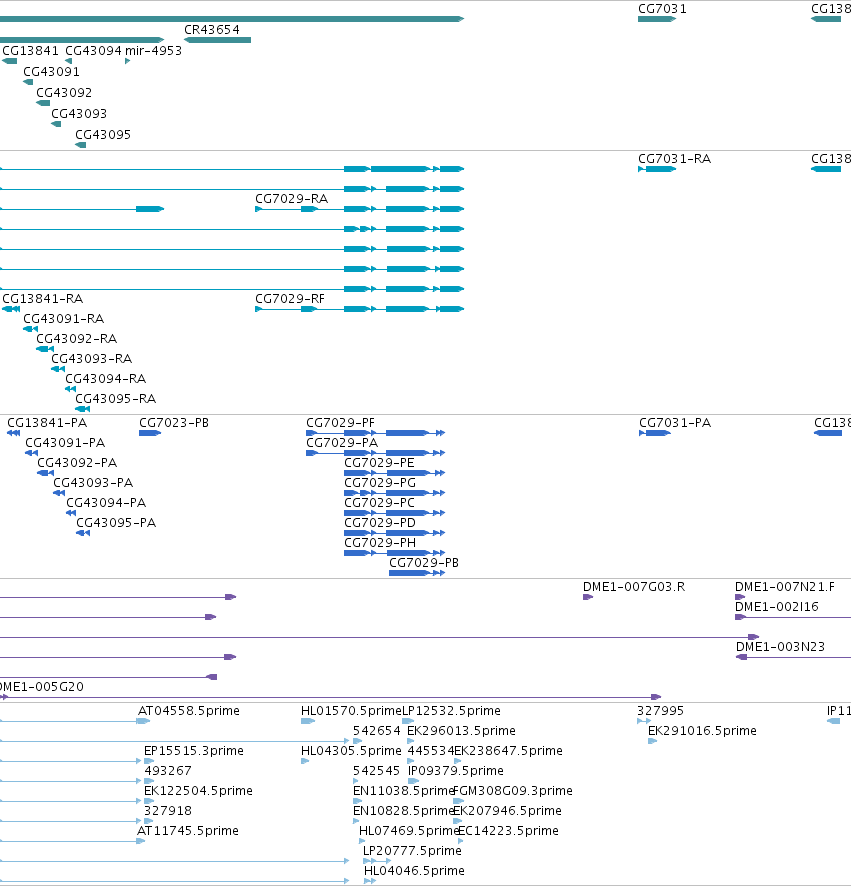Select the AT04558.5prime EST label
The image size is (851, 886).
(x=189, y=711)
